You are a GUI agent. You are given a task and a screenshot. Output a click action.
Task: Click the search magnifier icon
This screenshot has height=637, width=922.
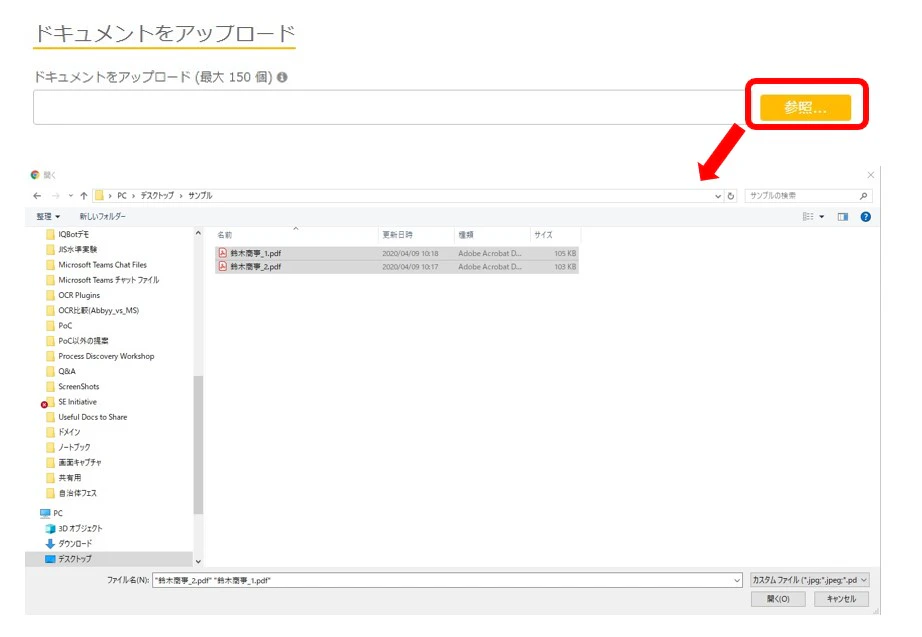[863, 196]
